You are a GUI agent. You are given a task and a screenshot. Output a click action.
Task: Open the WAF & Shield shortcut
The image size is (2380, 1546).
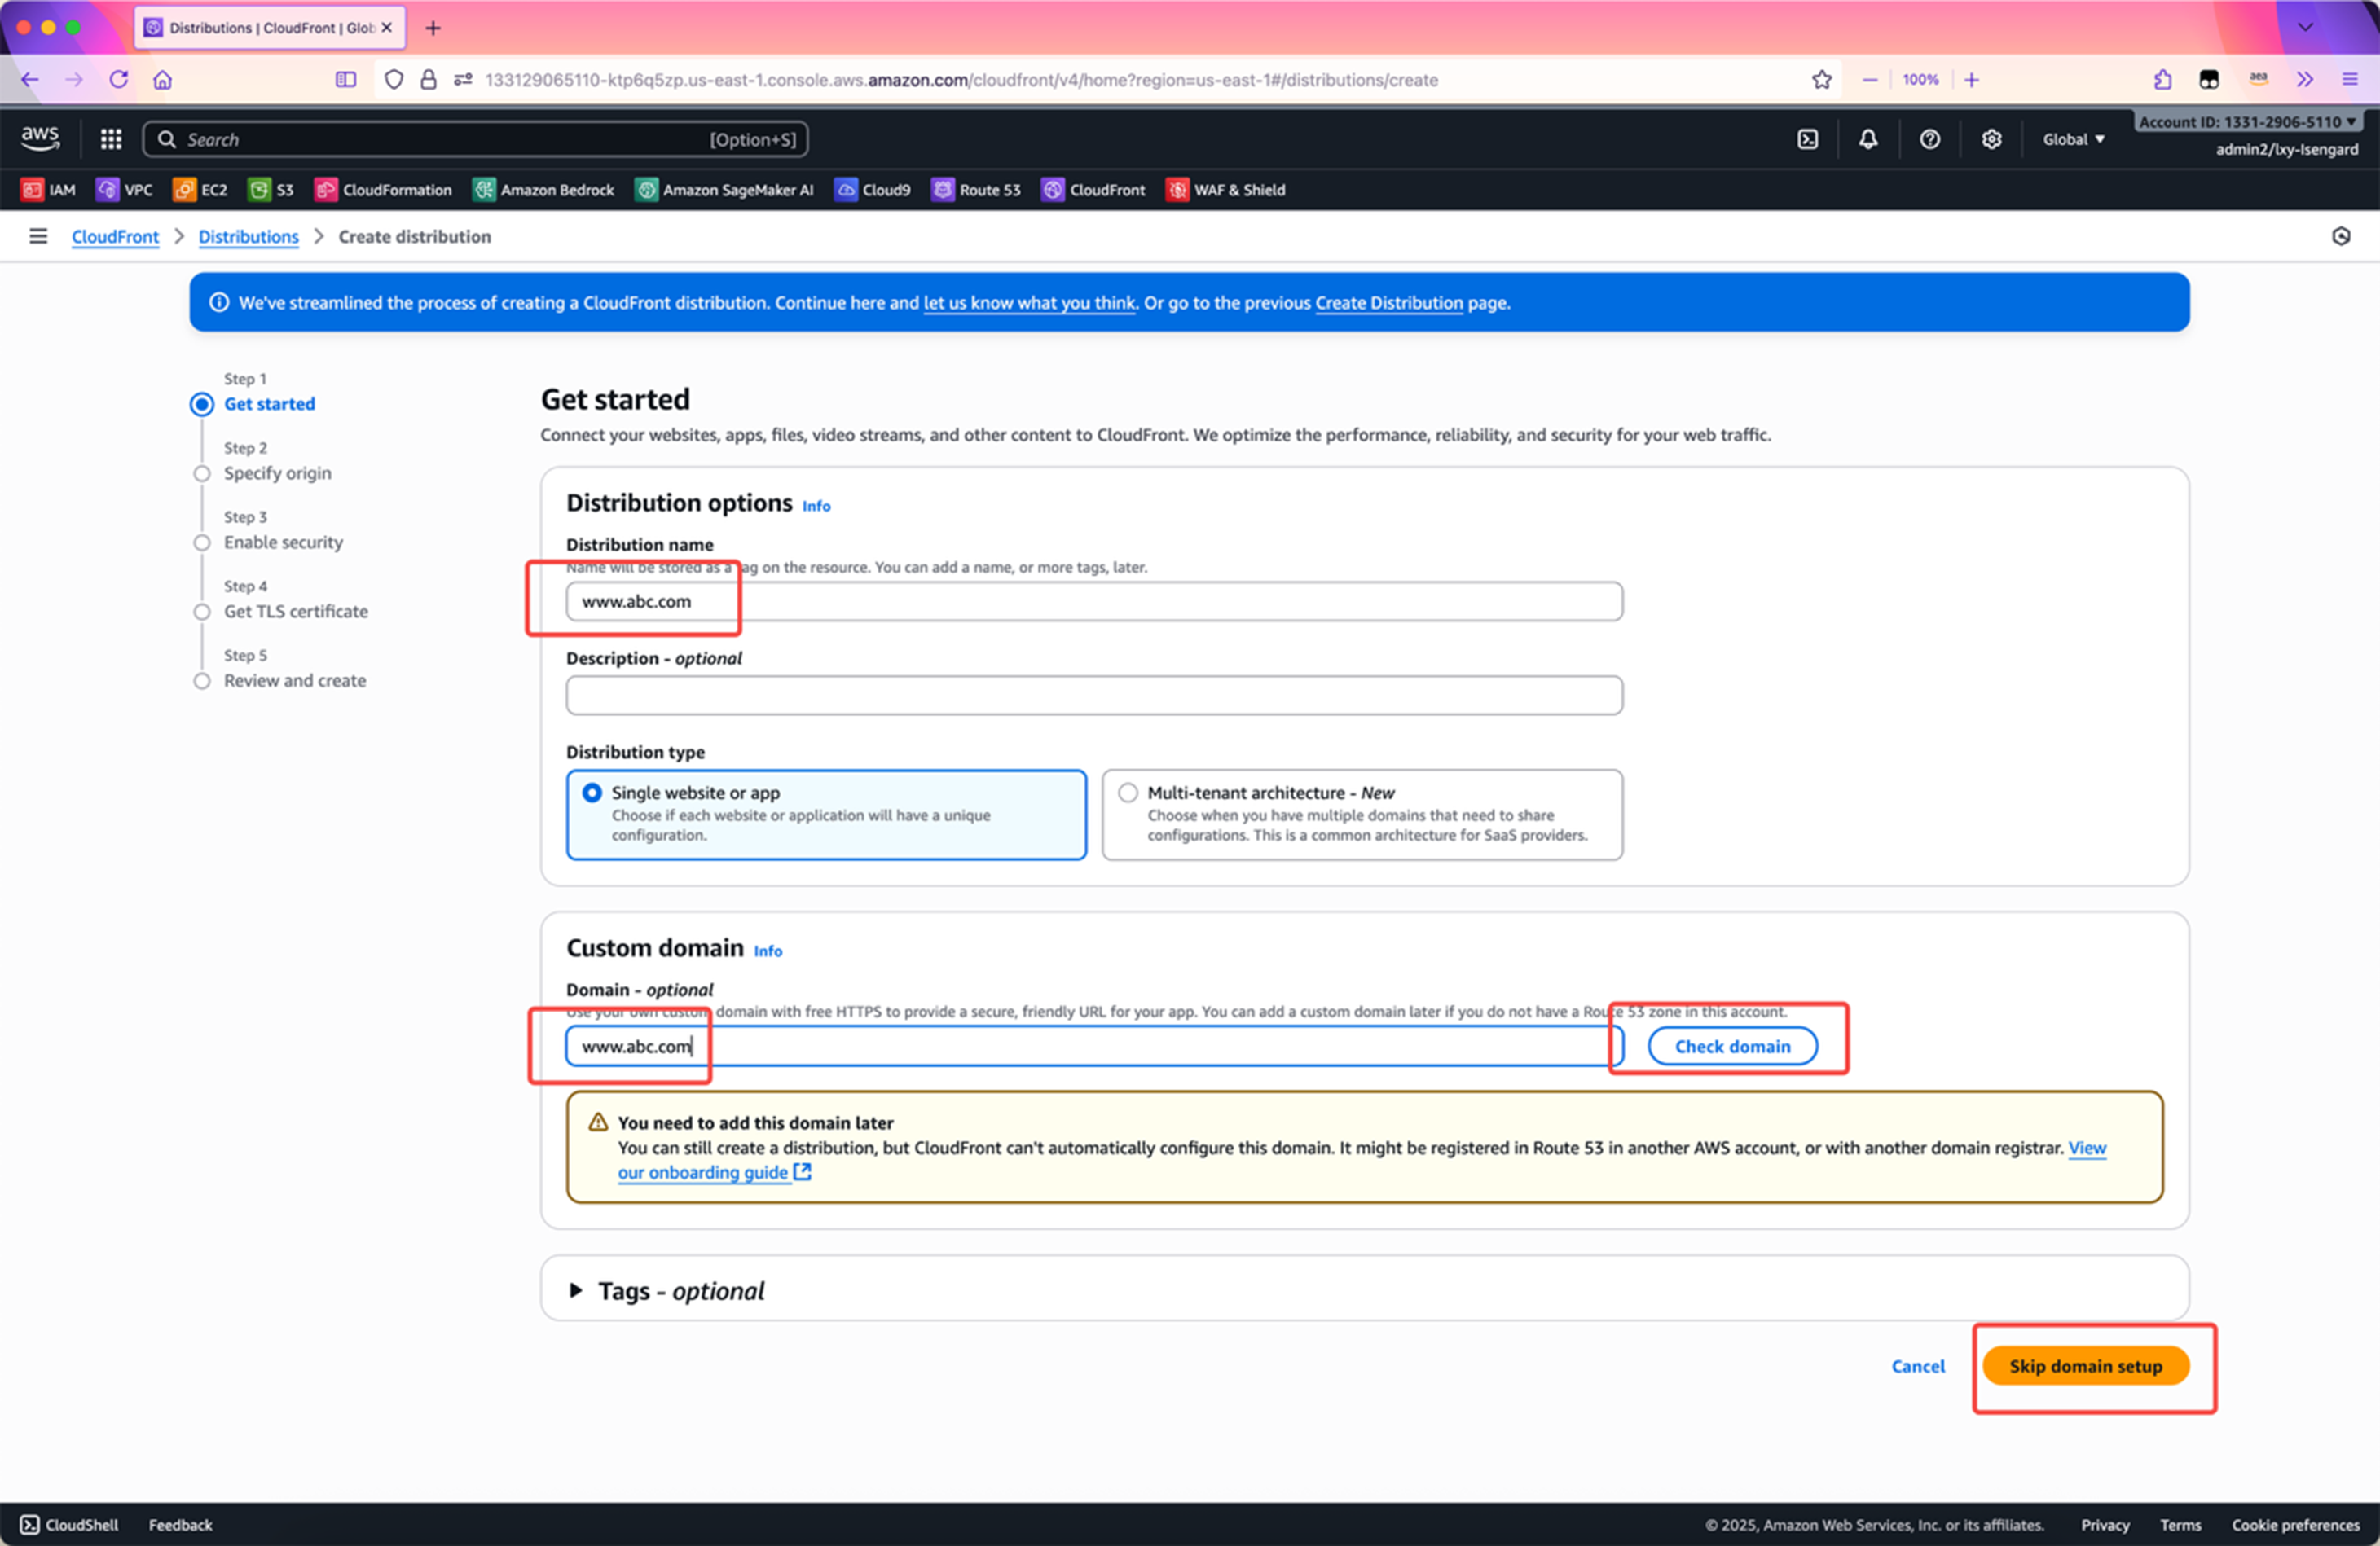click(1226, 190)
